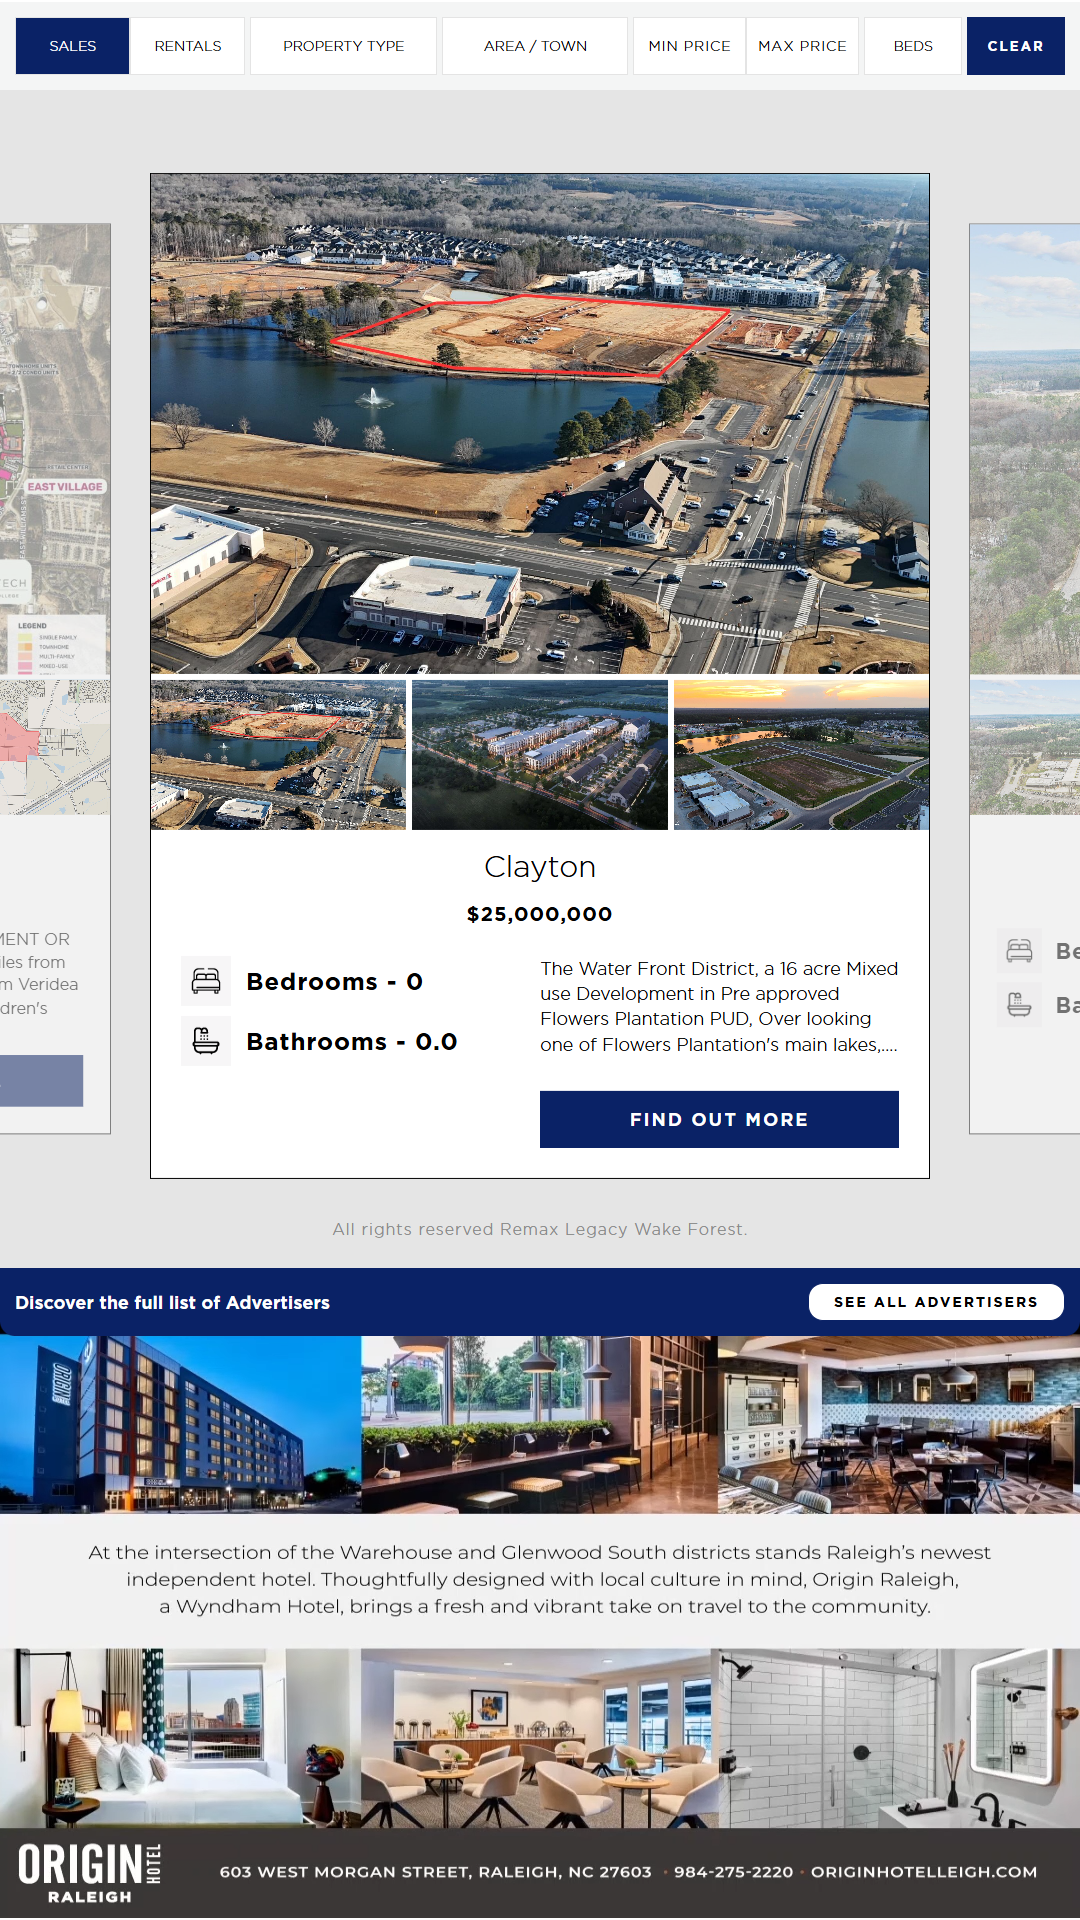This screenshot has height=1920, width=1080.
Task: Click the bed icon beside Bedrooms
Action: 206,981
